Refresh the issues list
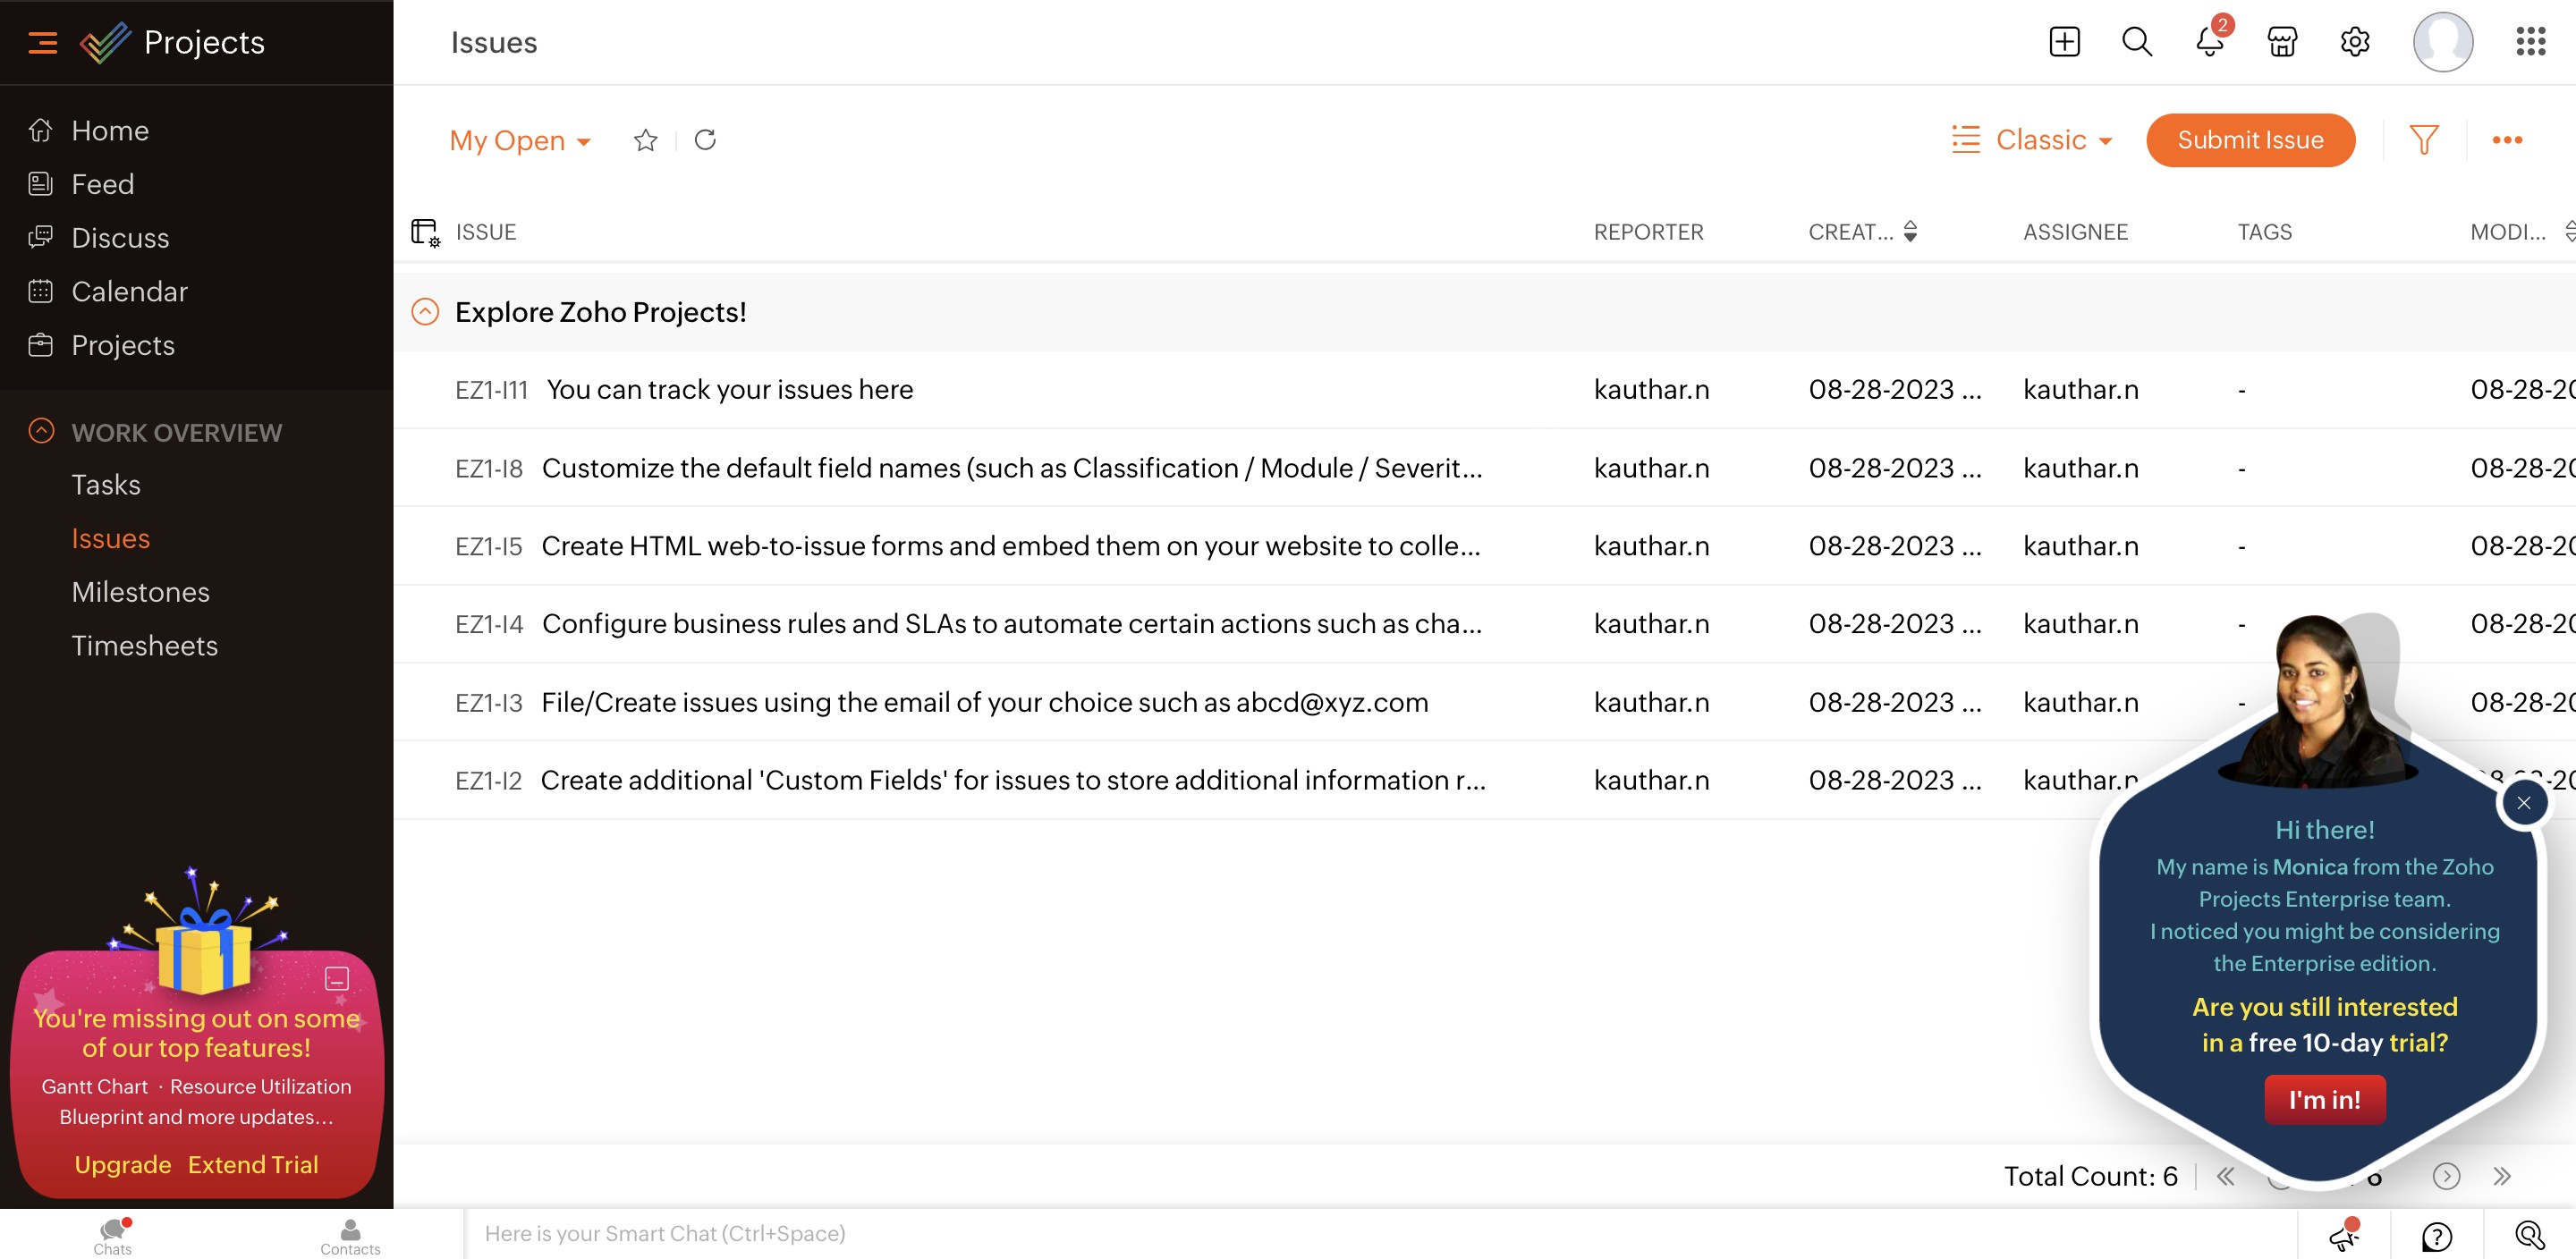Image resolution: width=2576 pixels, height=1259 pixels. point(705,140)
